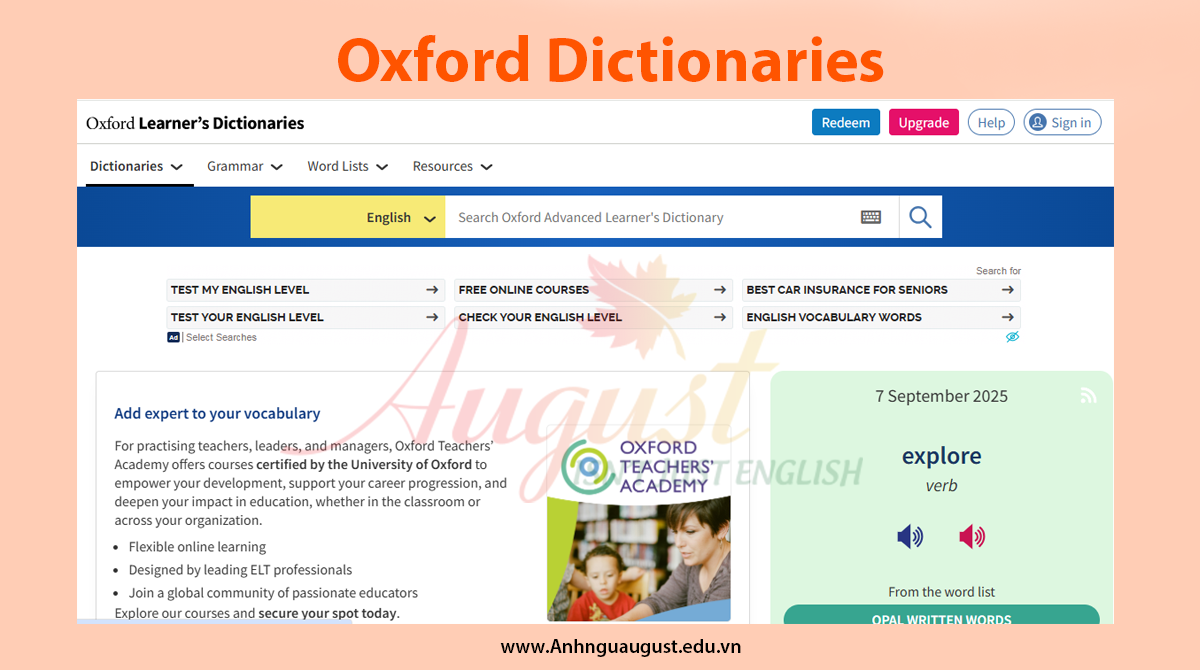The height and width of the screenshot is (670, 1200).
Task: Open the on-screen keyboard icon
Action: coord(871,217)
